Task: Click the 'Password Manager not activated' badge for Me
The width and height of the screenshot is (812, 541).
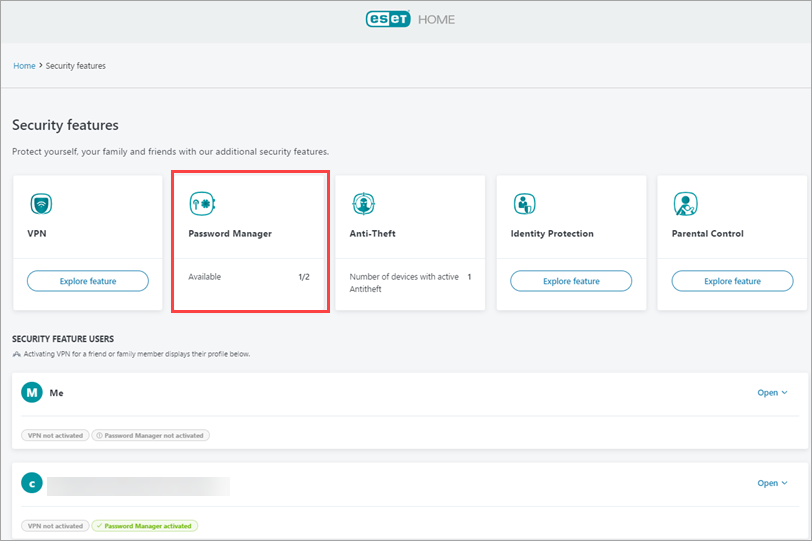Action: coord(151,435)
